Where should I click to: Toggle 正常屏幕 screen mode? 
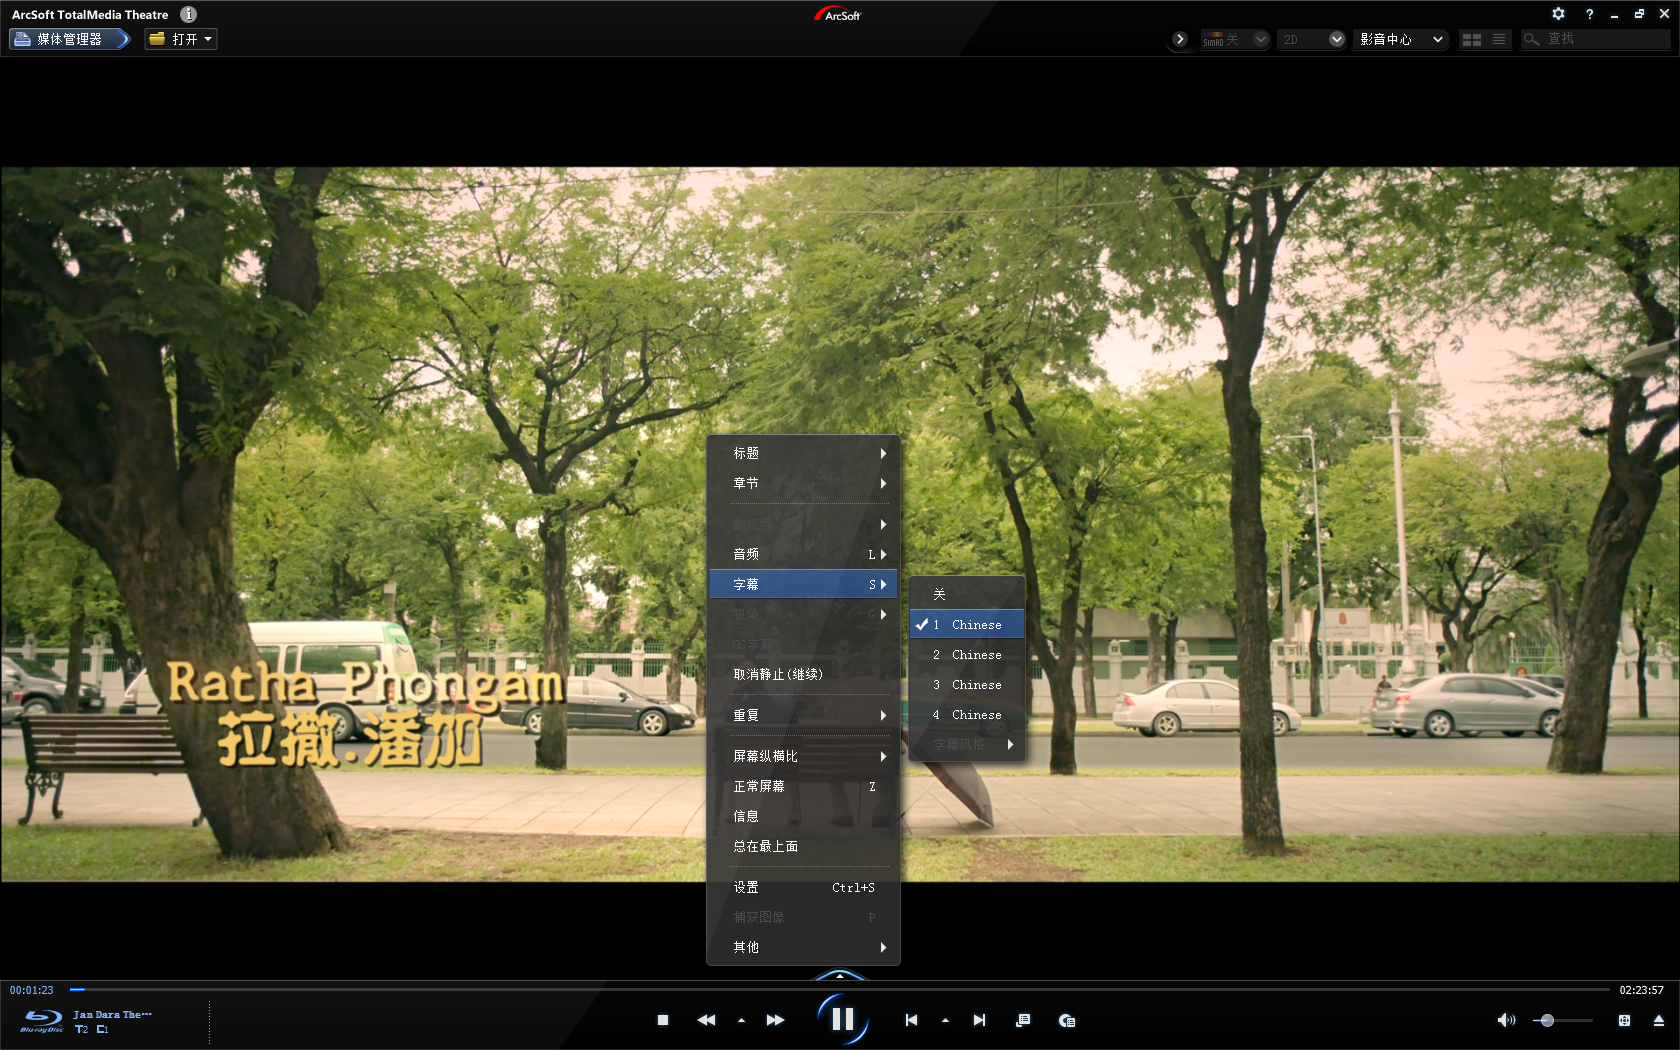(x=803, y=786)
